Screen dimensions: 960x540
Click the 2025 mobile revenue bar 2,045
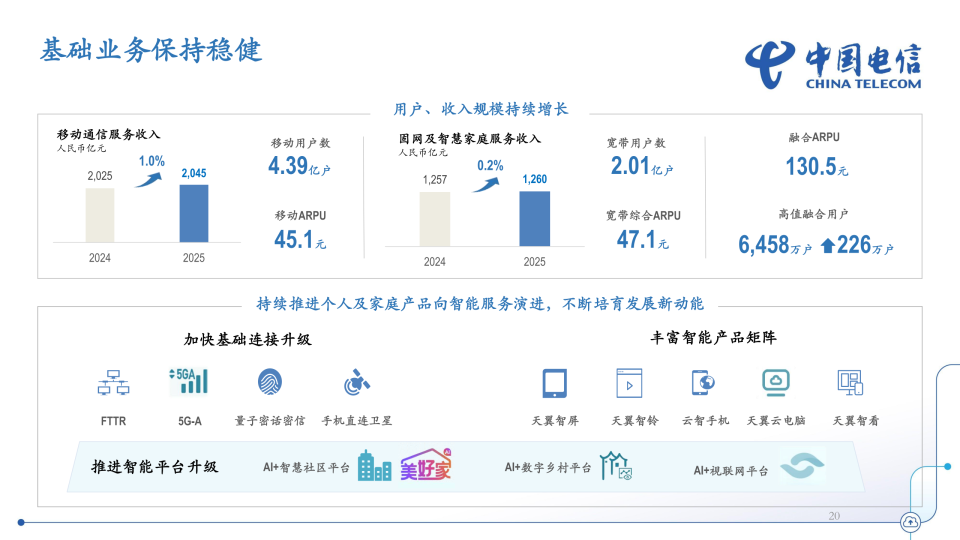[x=193, y=214]
